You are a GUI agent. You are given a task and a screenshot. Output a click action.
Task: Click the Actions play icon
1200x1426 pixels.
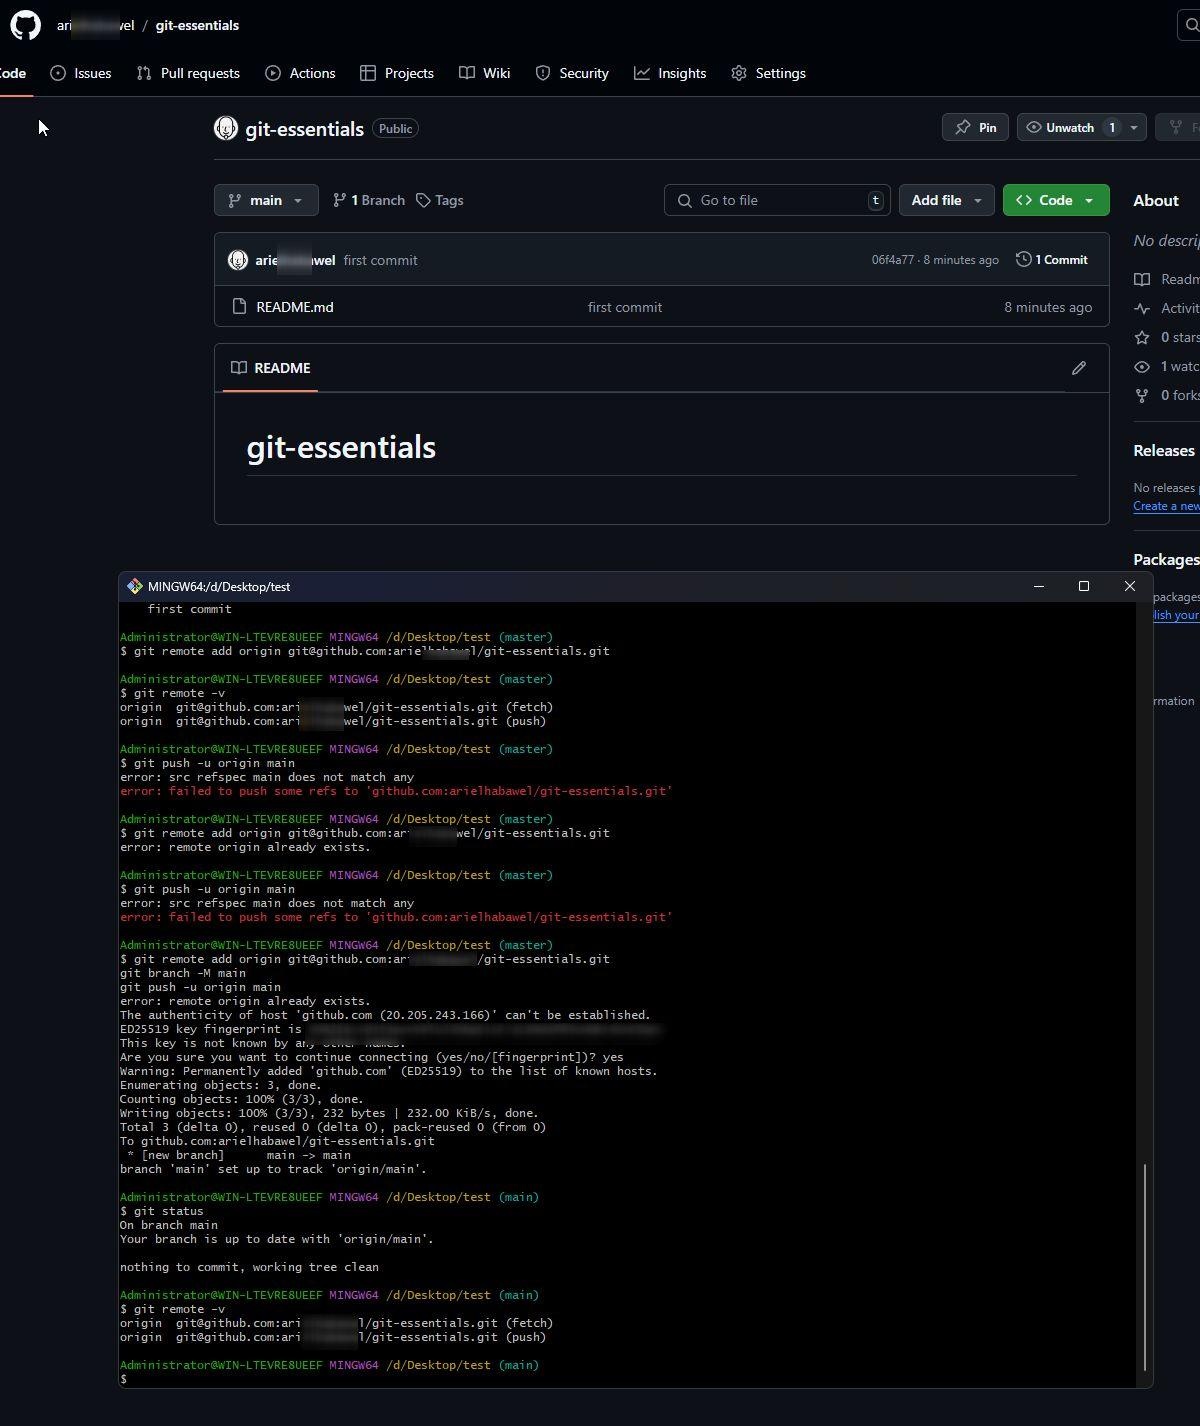tap(273, 73)
